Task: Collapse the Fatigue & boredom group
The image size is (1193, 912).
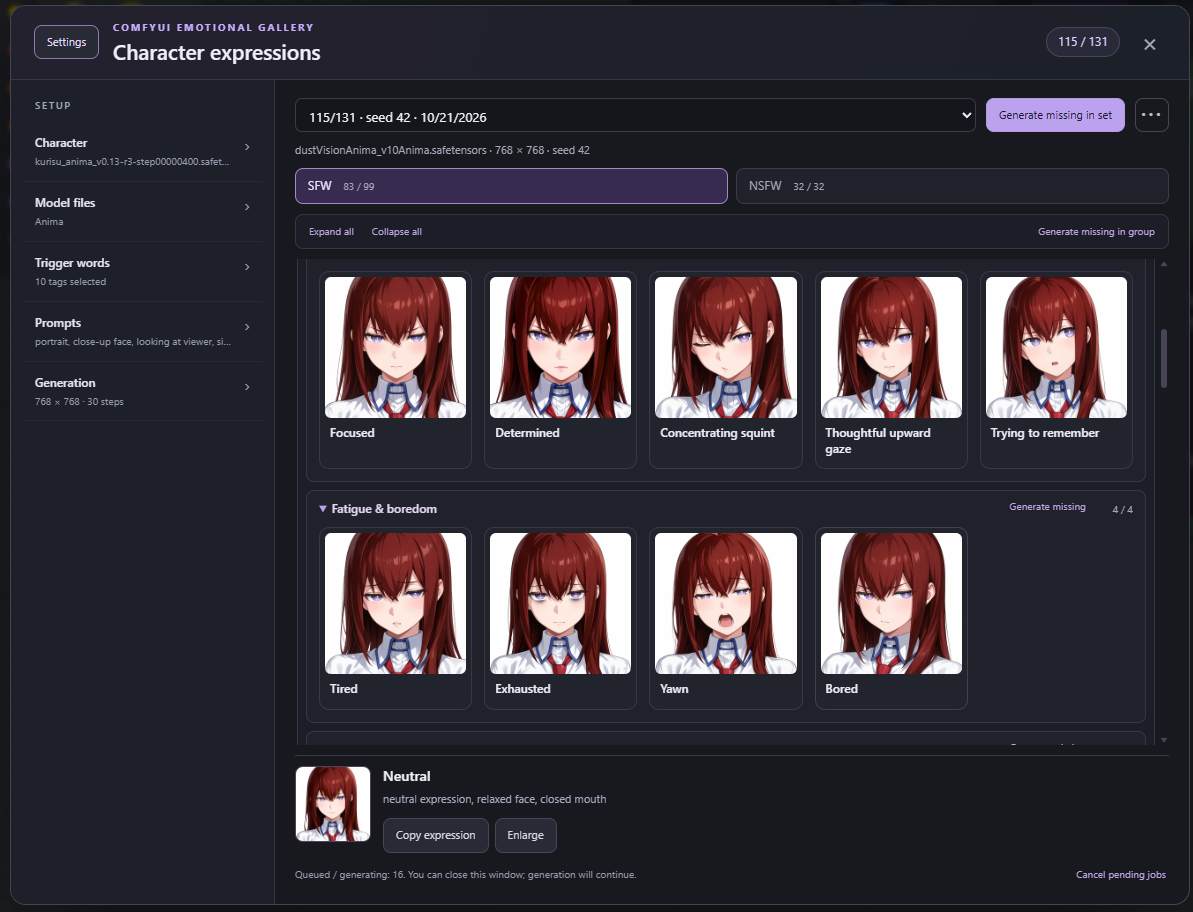Action: coord(377,509)
